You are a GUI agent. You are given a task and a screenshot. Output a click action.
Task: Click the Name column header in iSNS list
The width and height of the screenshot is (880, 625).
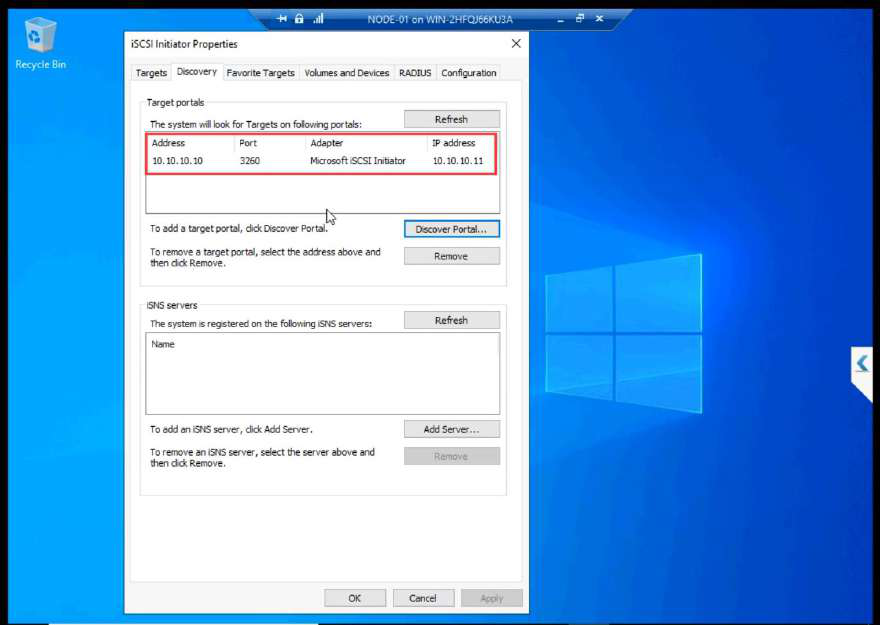(x=163, y=344)
